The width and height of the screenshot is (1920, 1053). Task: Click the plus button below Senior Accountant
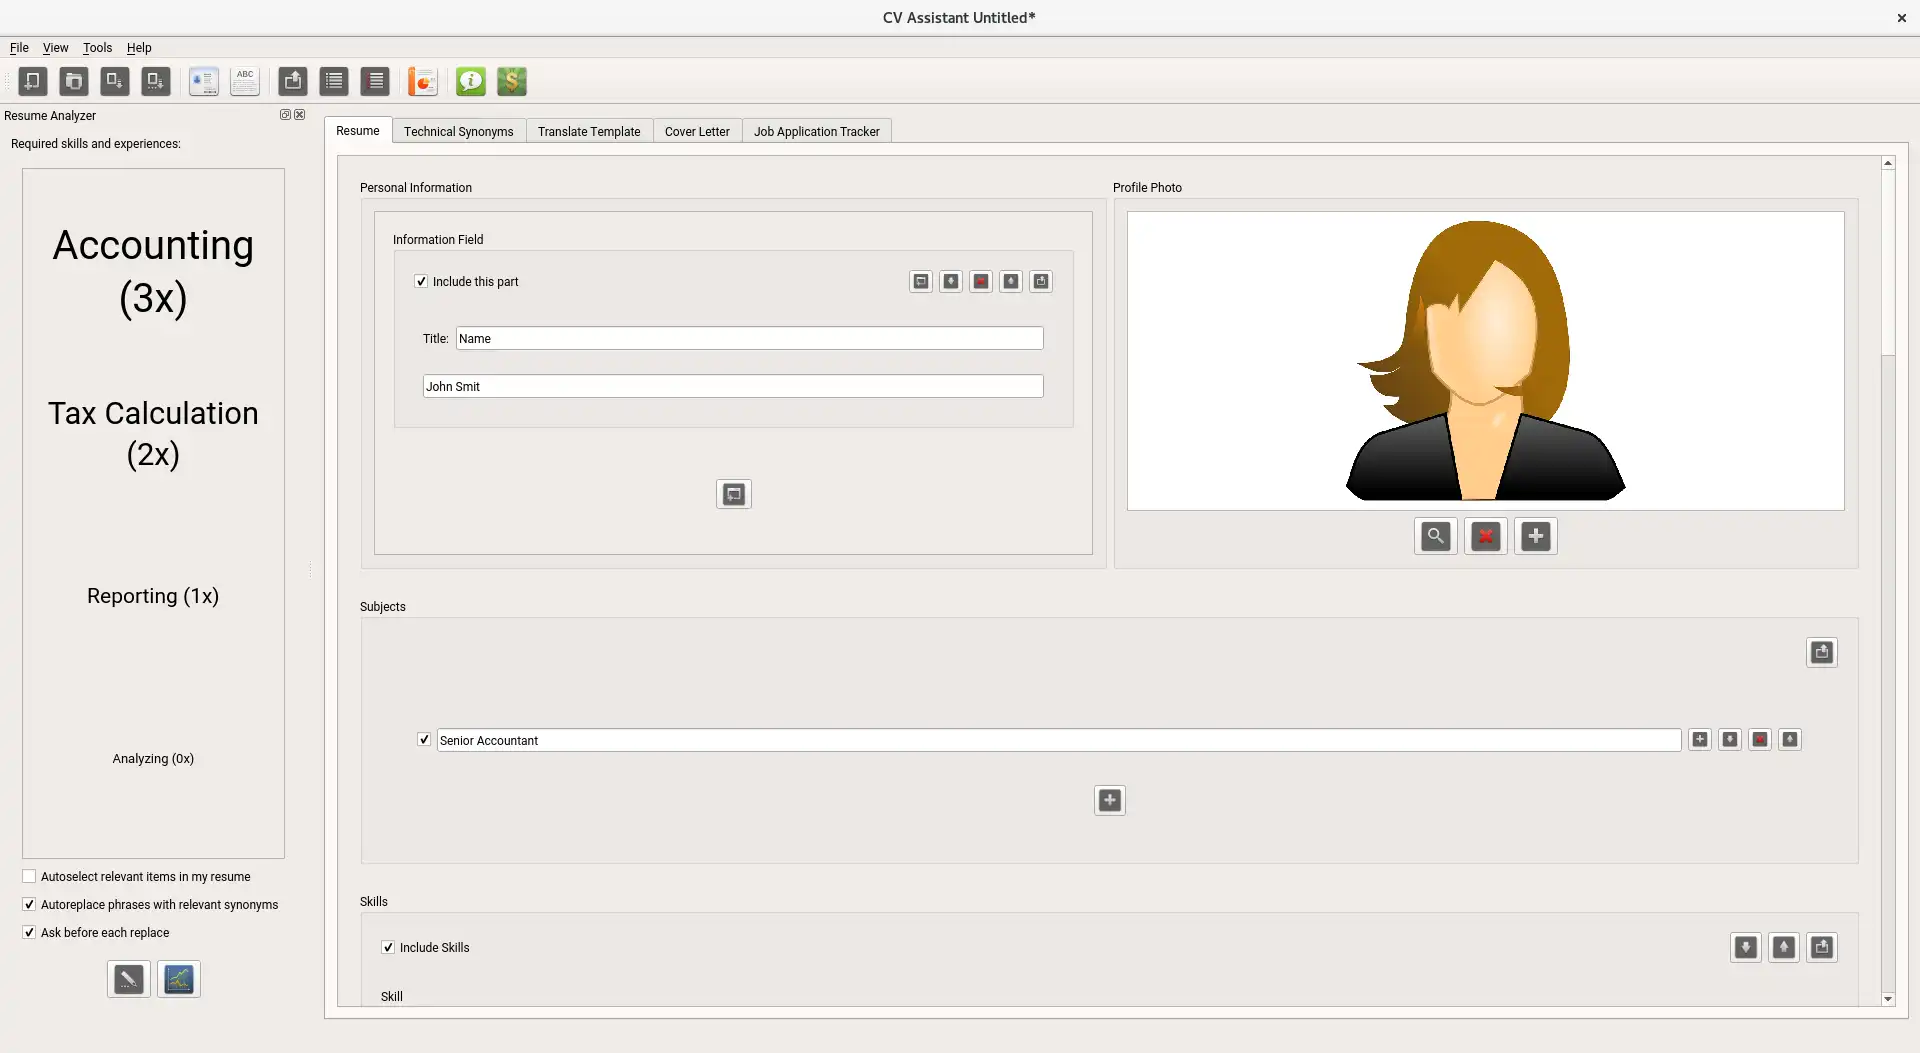click(1110, 800)
